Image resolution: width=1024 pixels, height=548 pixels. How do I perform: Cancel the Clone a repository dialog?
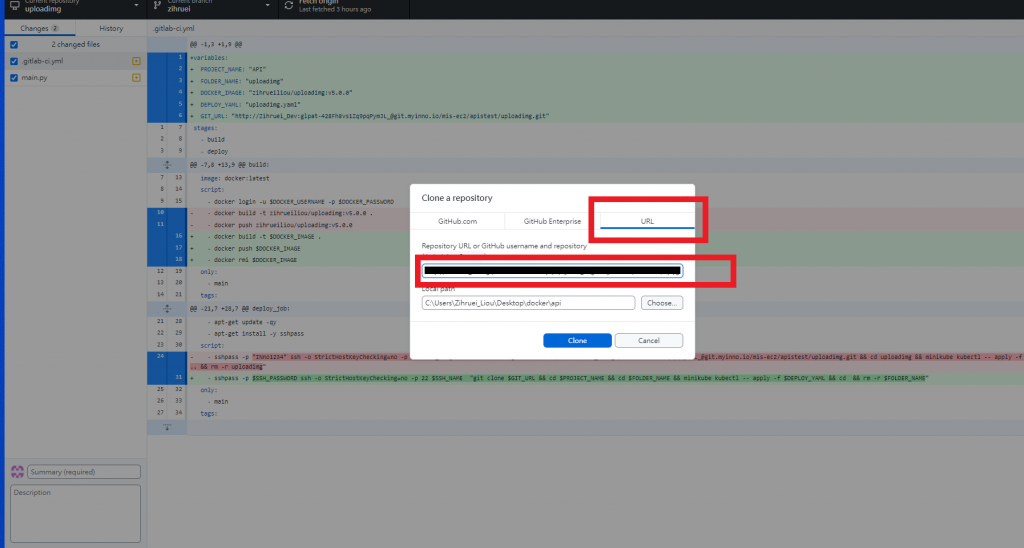tap(648, 340)
